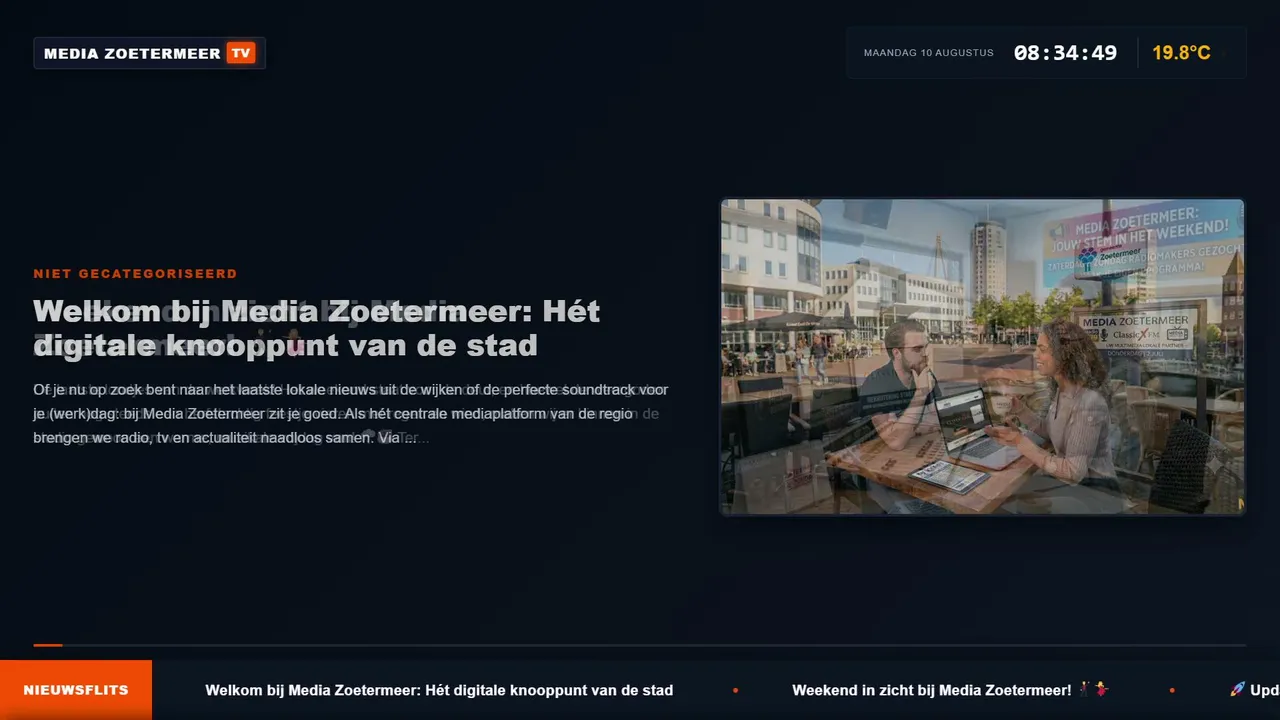Click the orange TV badge in the logo
Screen dimensions: 1280x720
coord(241,53)
